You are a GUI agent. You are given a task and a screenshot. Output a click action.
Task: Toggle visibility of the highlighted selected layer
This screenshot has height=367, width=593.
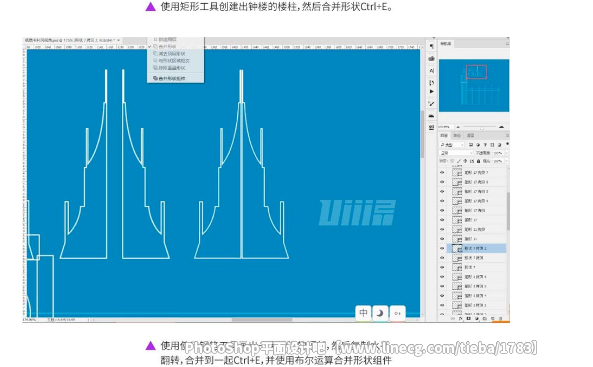pyautogui.click(x=442, y=248)
